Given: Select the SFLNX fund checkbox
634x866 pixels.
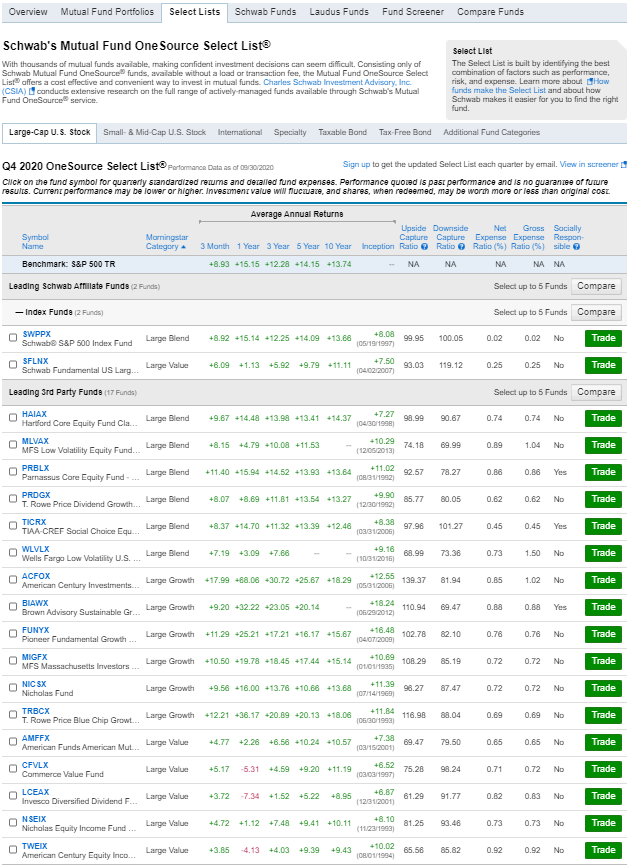Looking at the screenshot, I should click(x=13, y=365).
